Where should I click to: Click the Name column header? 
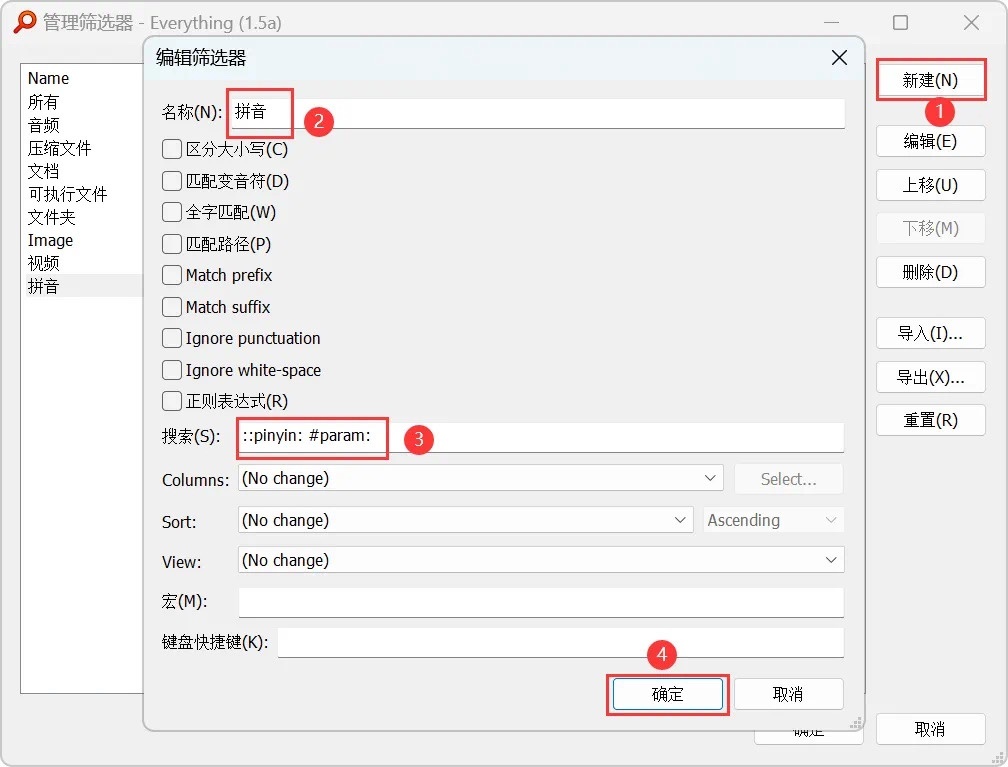(x=48, y=78)
